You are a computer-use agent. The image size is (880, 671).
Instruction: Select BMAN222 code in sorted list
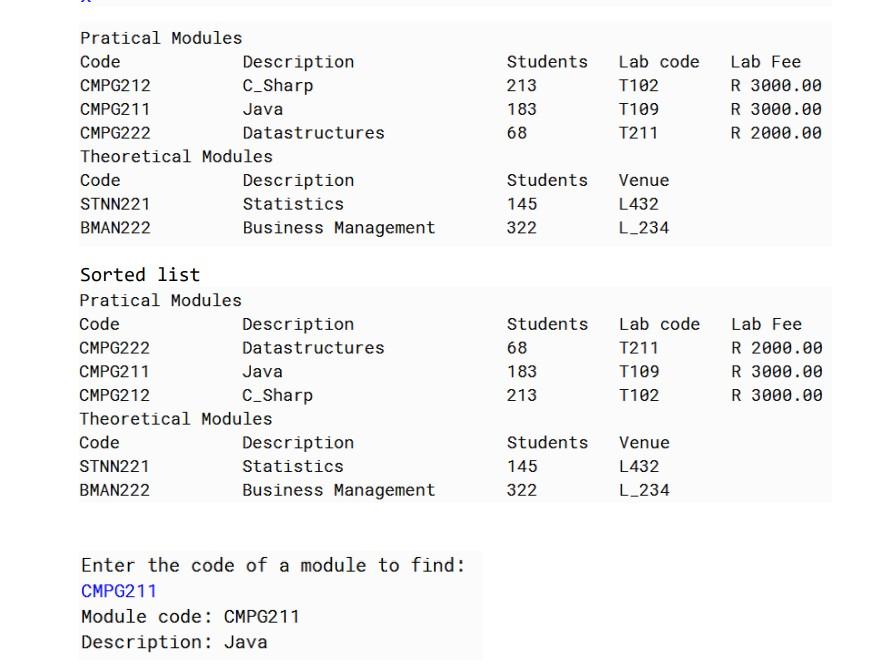point(114,490)
